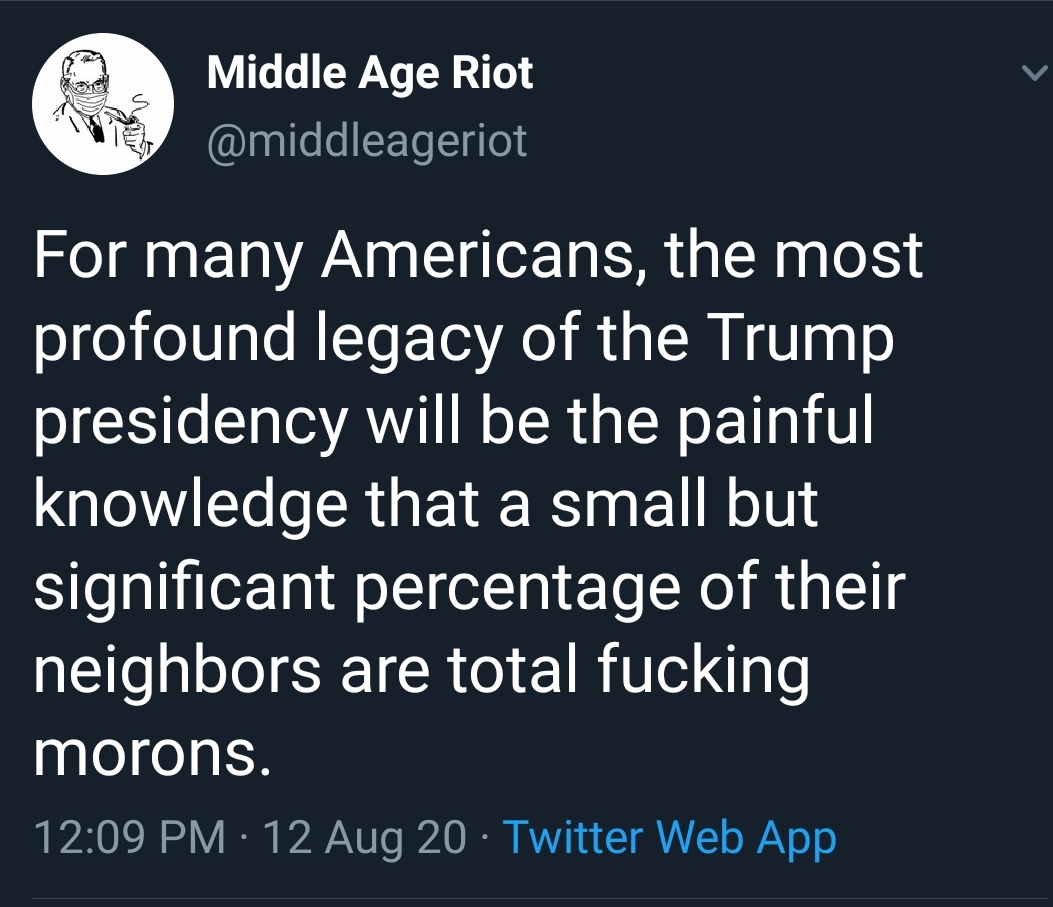Click the word presidency in the tweet

(x=190, y=424)
